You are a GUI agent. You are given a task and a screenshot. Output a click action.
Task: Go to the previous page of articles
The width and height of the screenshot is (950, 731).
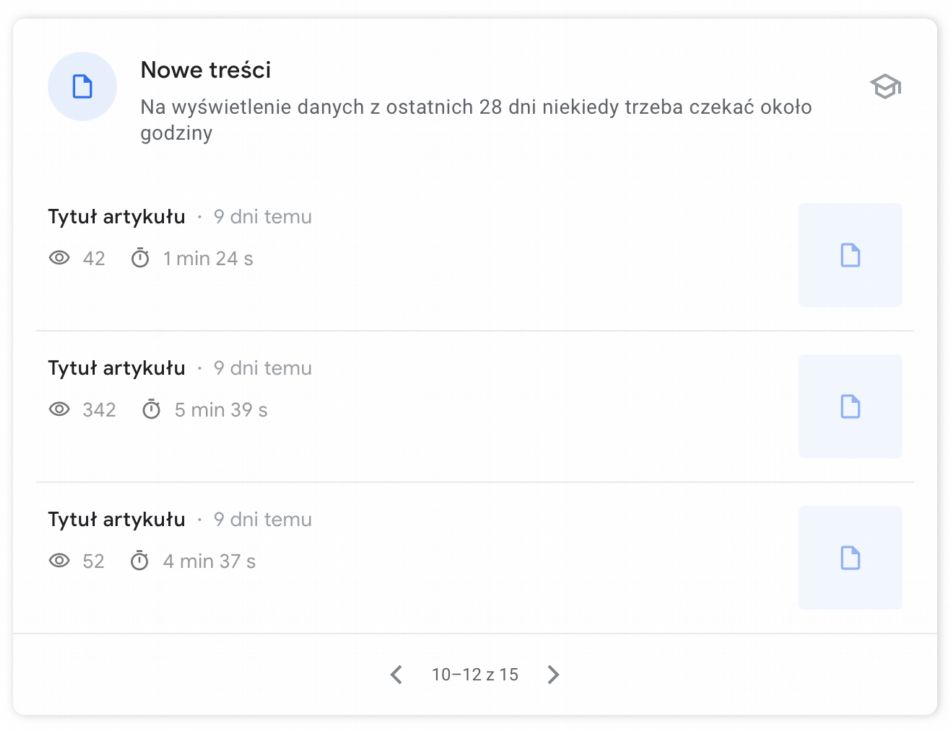click(396, 675)
